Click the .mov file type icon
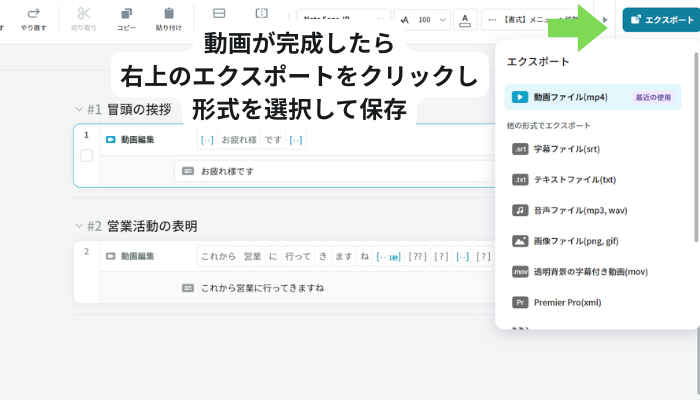700x400 pixels. coord(520,271)
